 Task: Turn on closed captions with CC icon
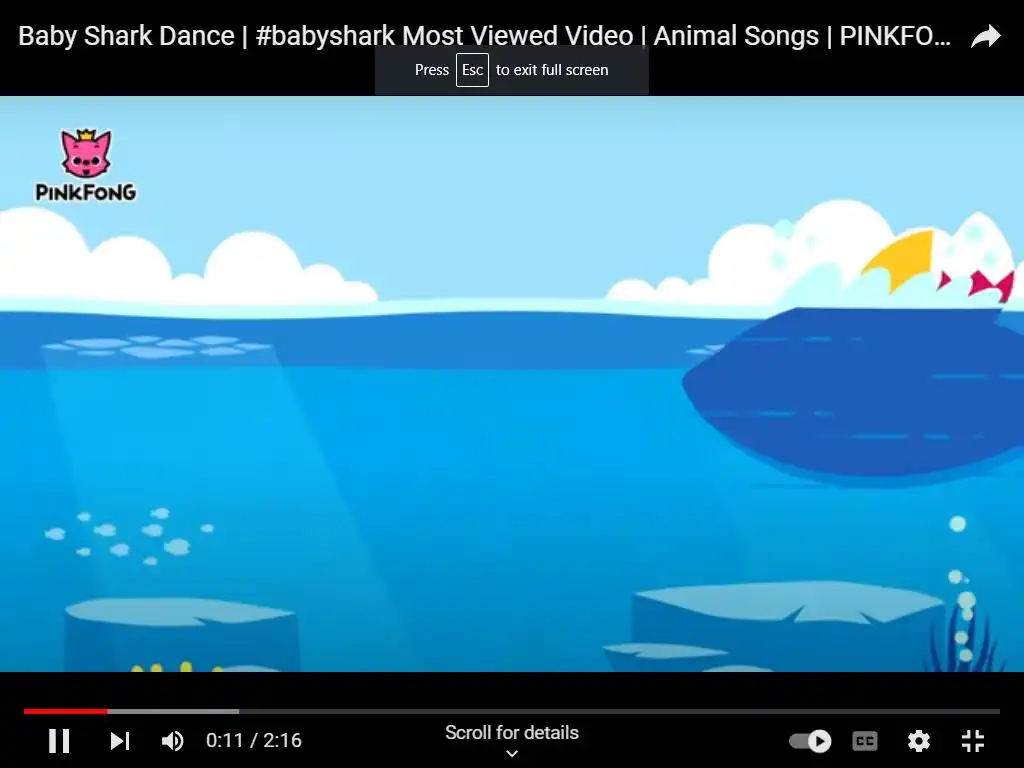865,741
